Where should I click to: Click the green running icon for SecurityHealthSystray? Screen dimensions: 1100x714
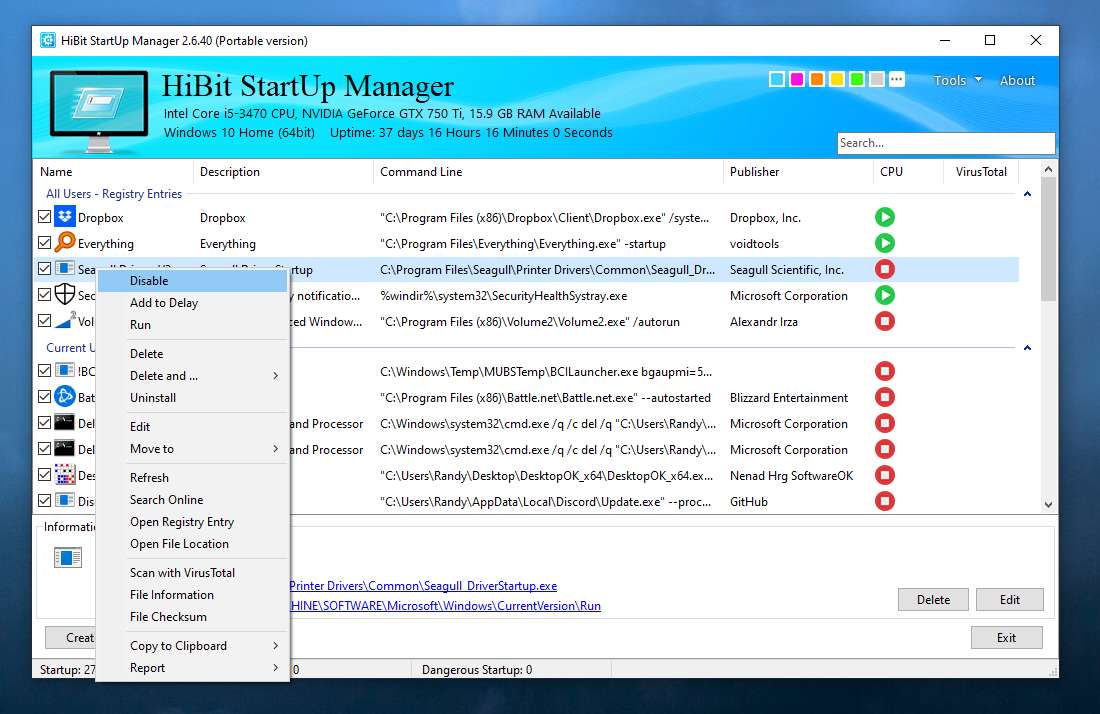click(x=885, y=295)
